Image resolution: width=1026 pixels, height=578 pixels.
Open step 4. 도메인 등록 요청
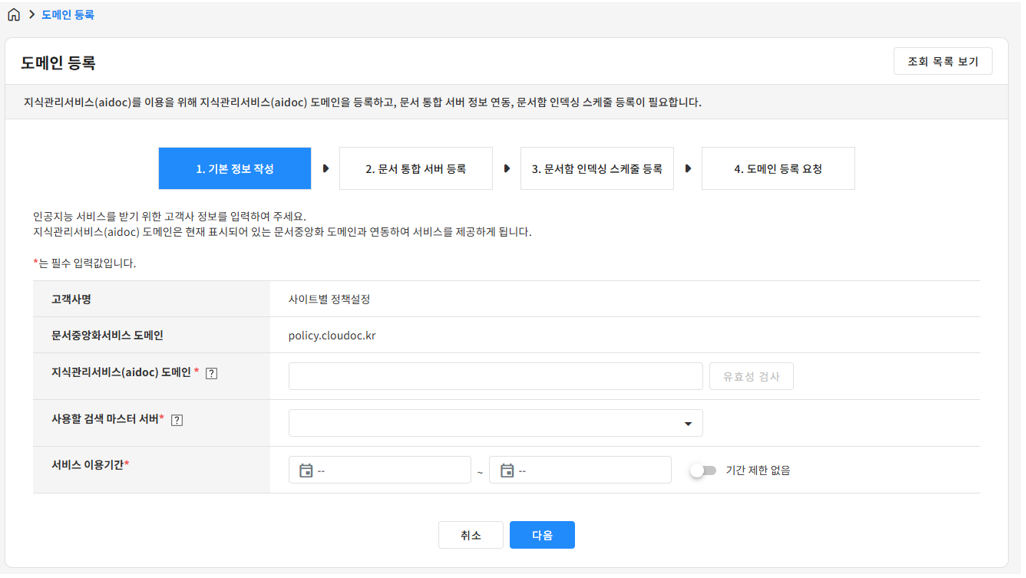[778, 169]
